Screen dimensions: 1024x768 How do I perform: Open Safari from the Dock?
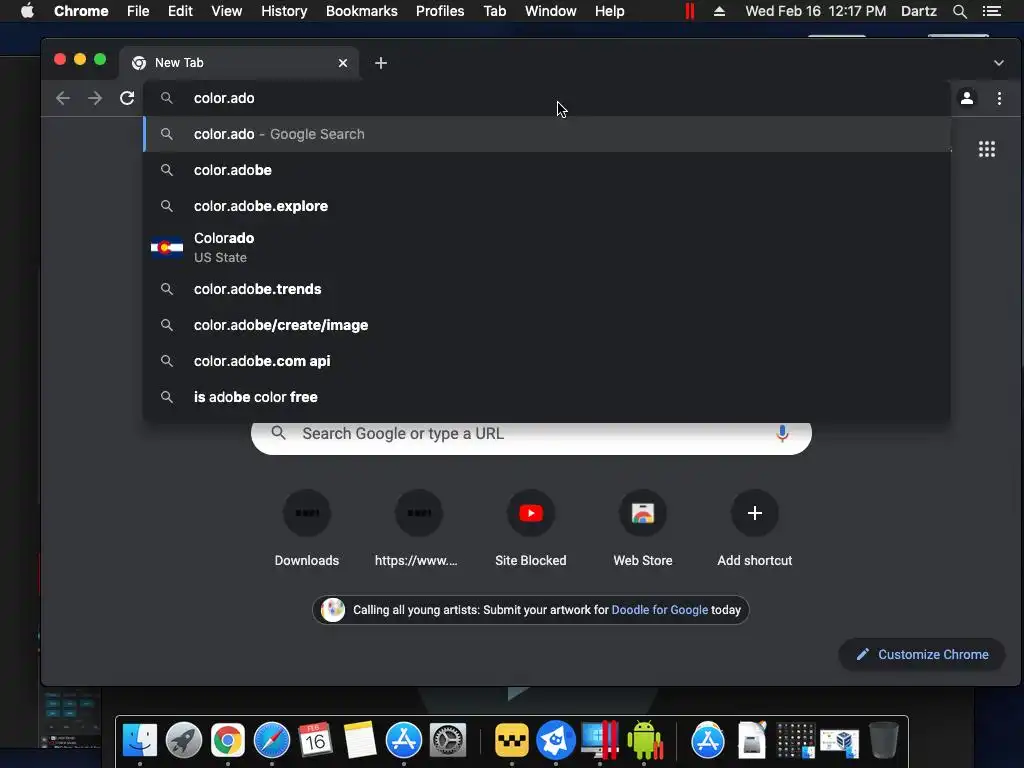point(272,741)
